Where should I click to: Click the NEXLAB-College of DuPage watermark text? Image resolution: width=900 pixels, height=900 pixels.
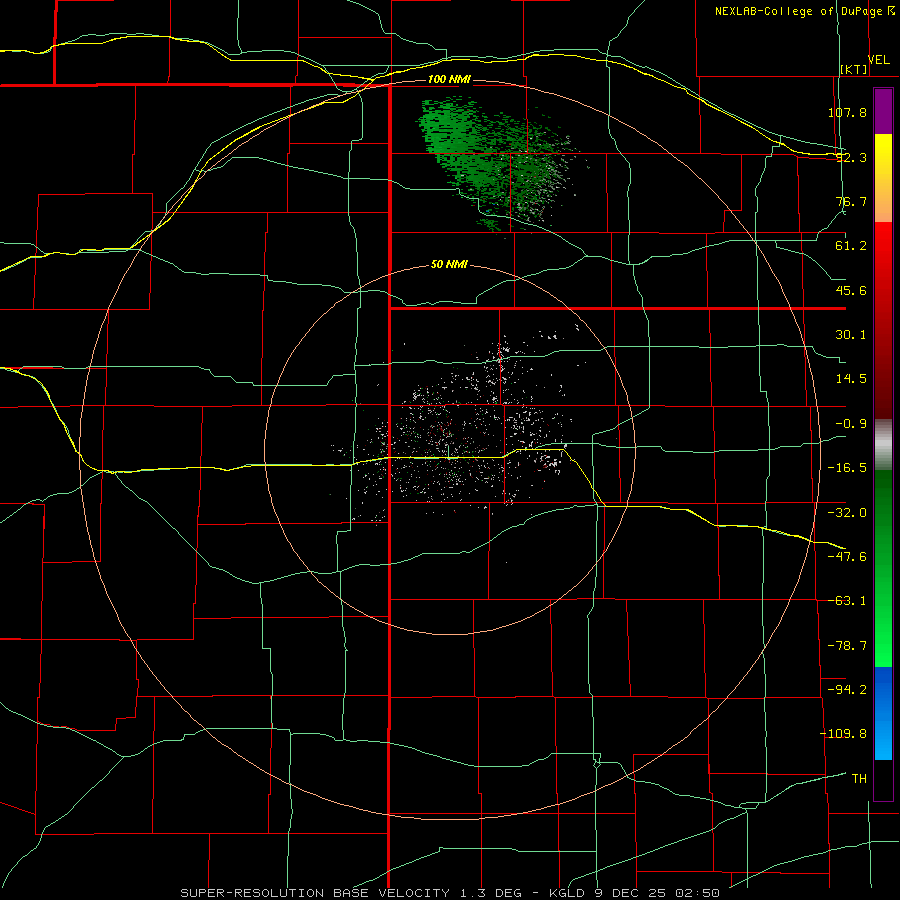click(x=805, y=11)
